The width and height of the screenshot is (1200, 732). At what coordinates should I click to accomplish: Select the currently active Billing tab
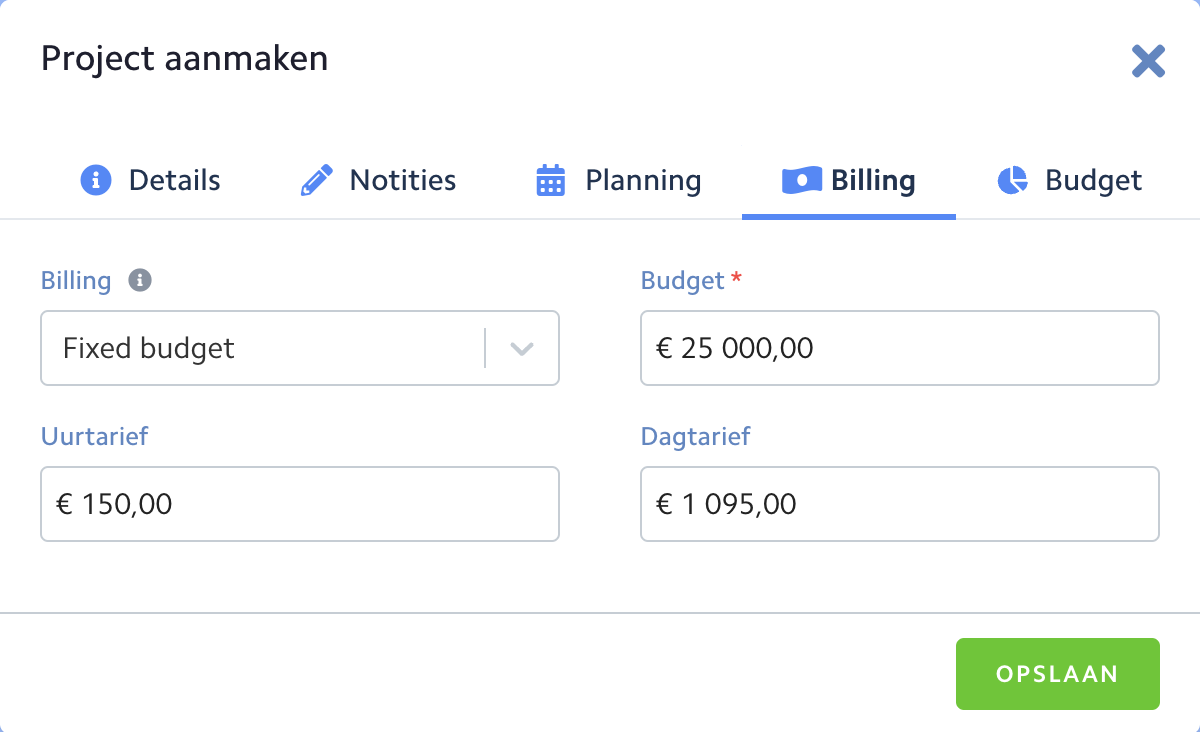click(x=873, y=180)
